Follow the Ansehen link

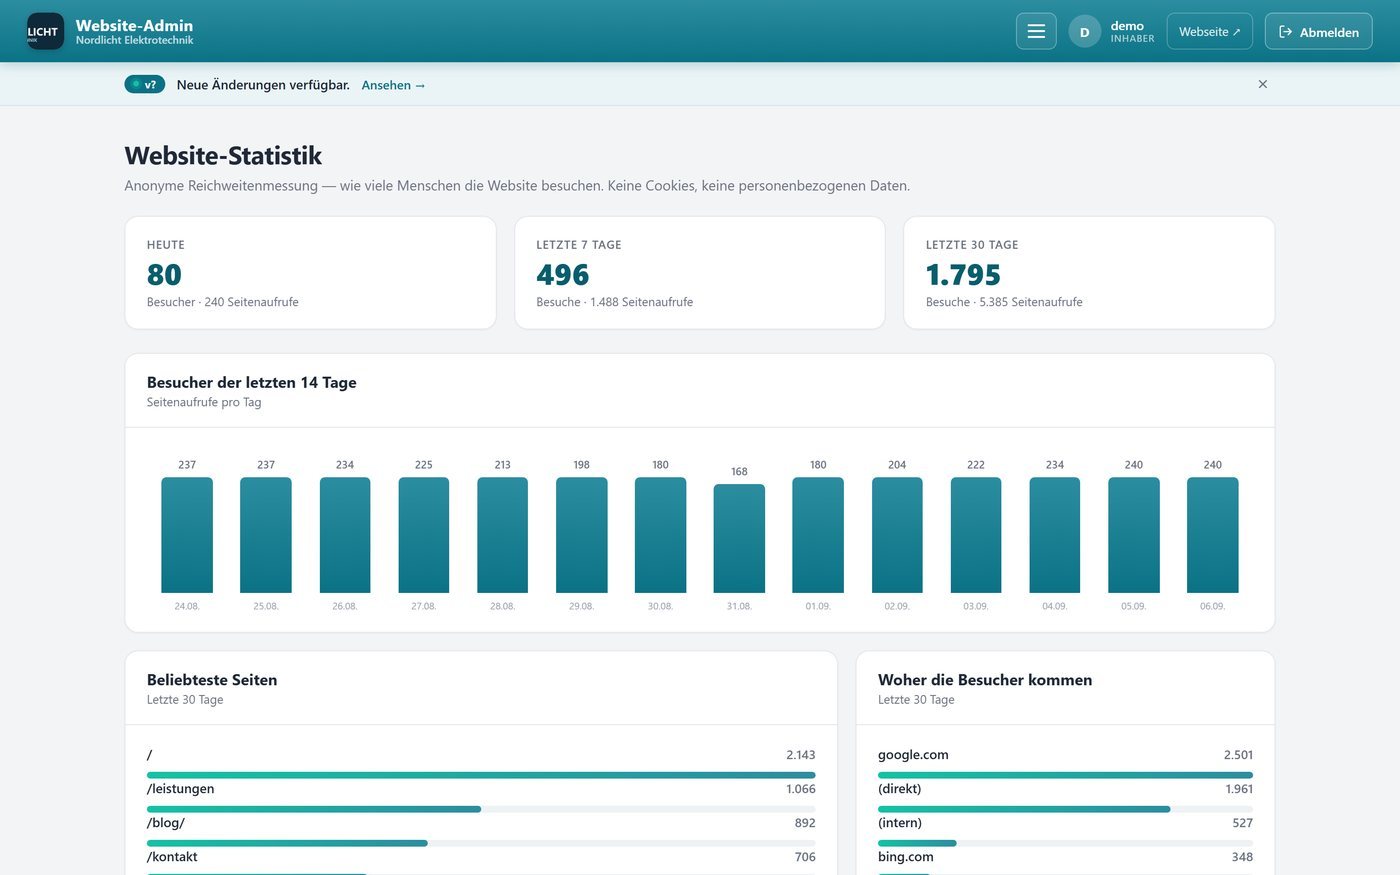(393, 85)
